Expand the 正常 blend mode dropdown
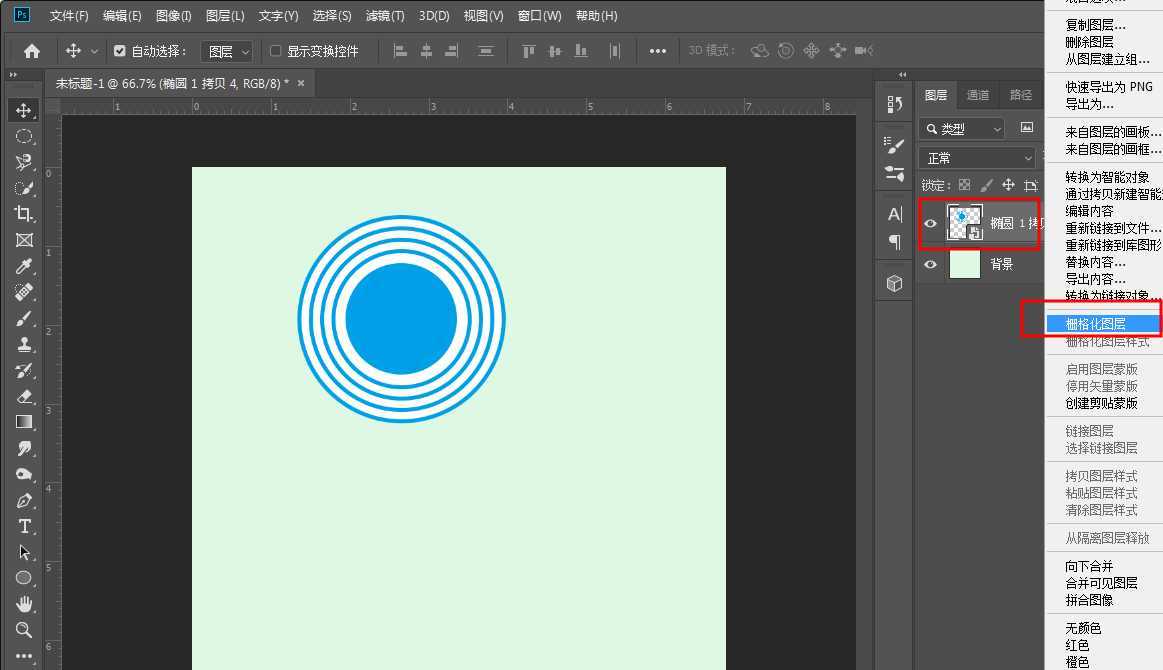This screenshot has height=670, width=1163. click(x=978, y=158)
